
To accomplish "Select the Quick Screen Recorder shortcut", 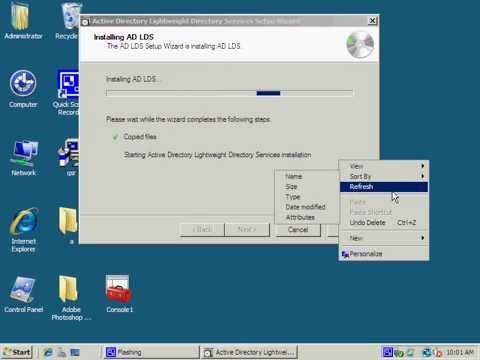I will pos(67,92).
